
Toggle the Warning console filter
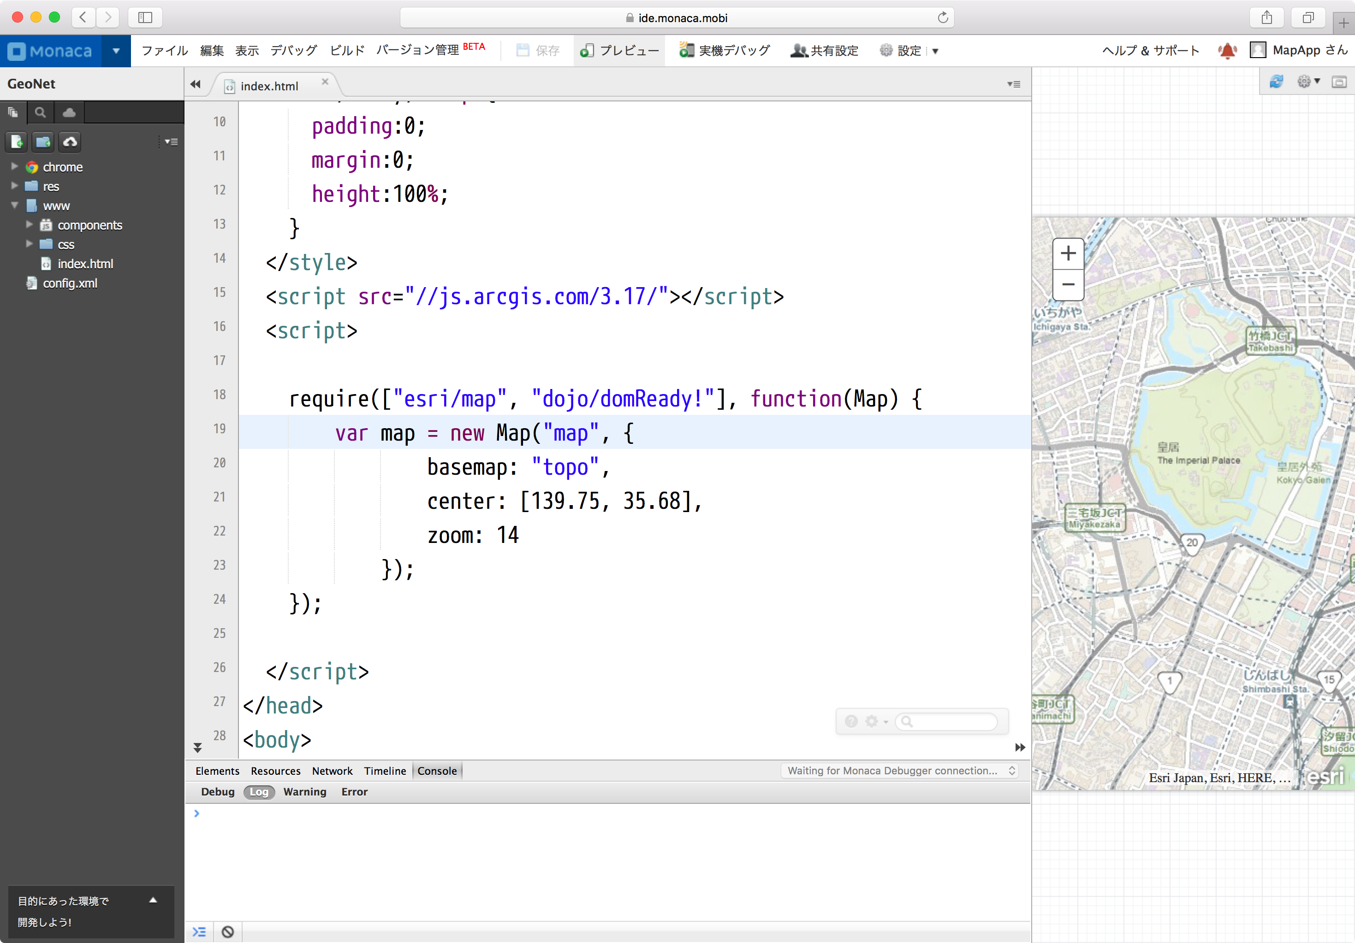(x=305, y=792)
